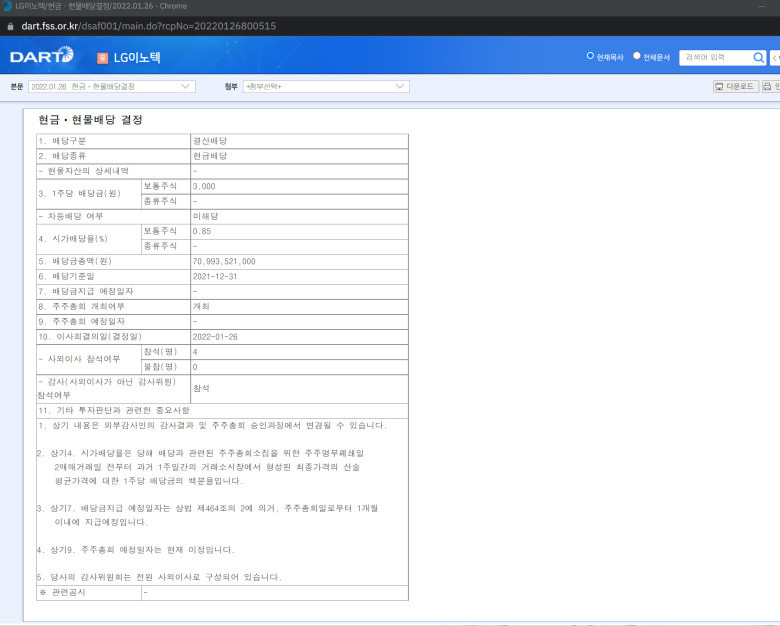The height and width of the screenshot is (626, 780).
Task: Click the 4. 시가배당율(%) label
Action: coord(73,238)
